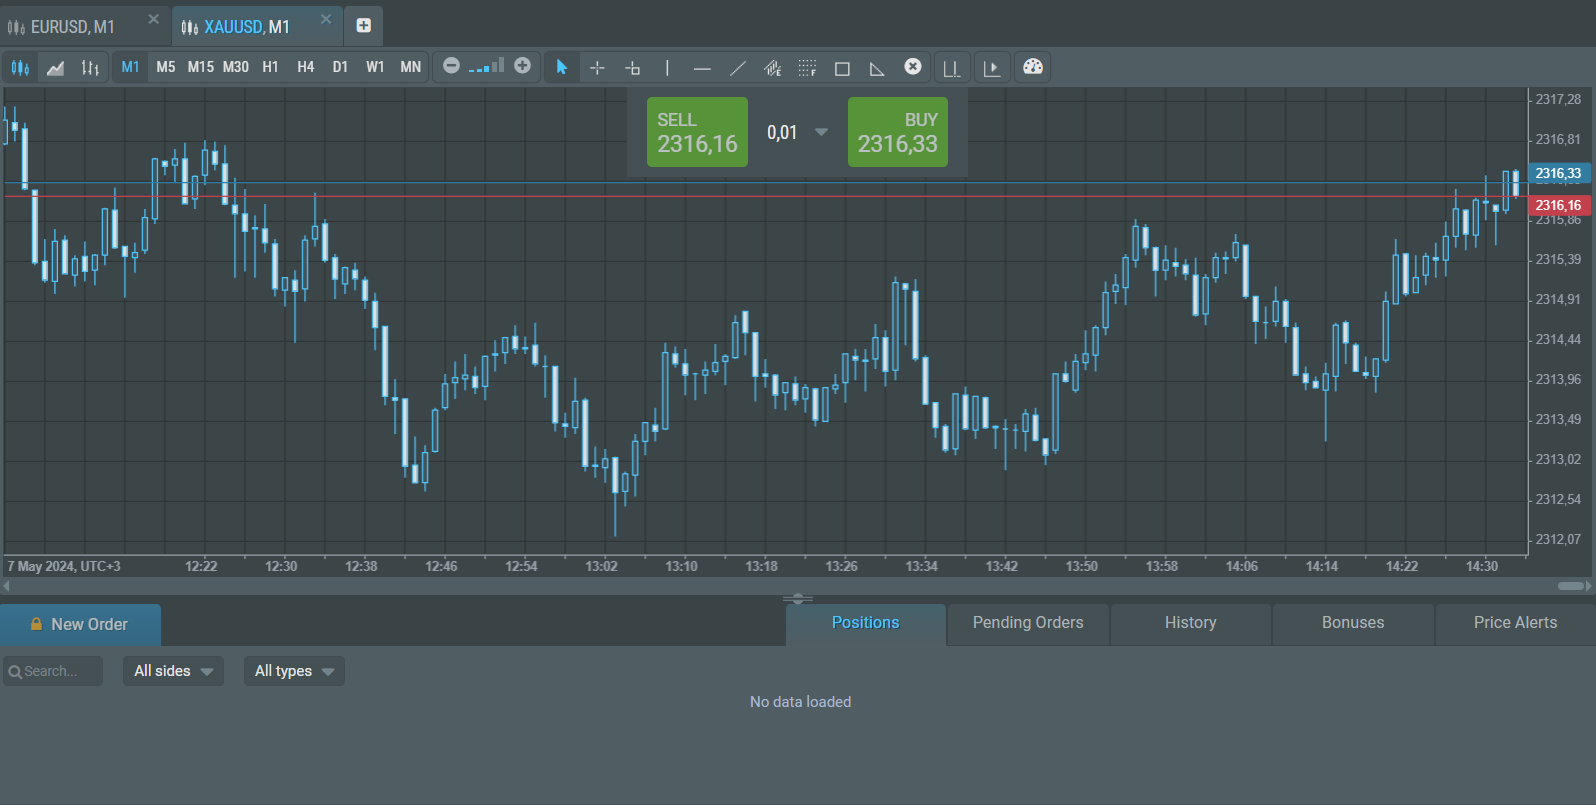Close the EURUSD, M1 chart tab
The image size is (1596, 805).
coord(153,19)
